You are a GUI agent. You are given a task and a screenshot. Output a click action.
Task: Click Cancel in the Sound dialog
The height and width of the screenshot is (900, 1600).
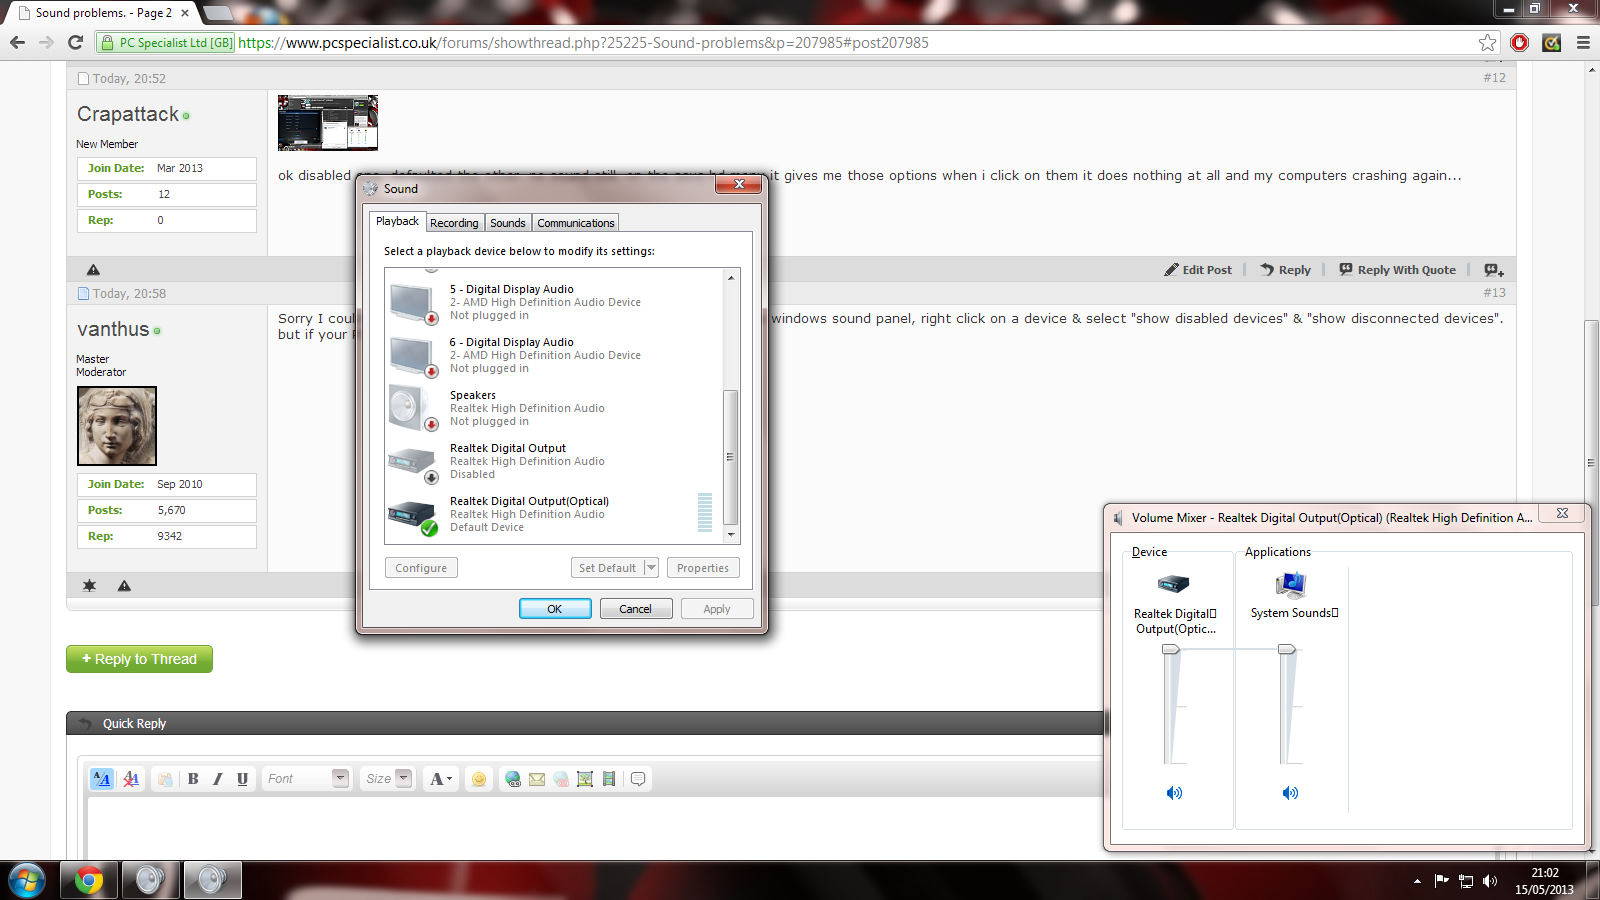[636, 609]
